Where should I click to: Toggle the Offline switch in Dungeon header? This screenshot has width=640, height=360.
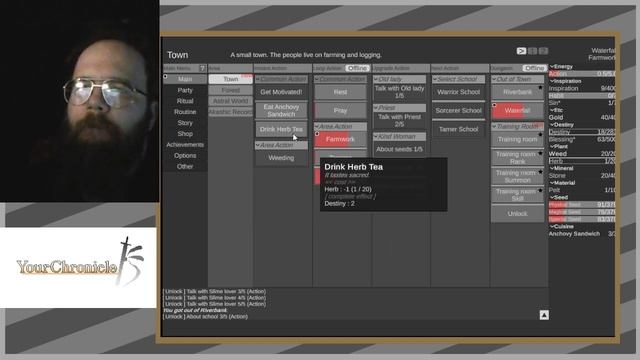(x=534, y=68)
